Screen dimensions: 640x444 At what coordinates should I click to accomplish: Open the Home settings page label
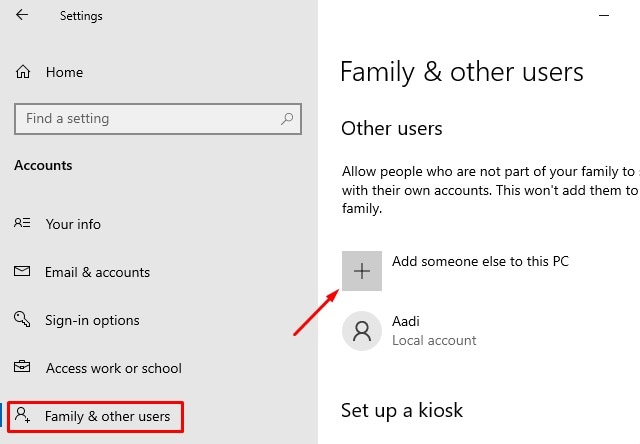pyautogui.click(x=64, y=72)
